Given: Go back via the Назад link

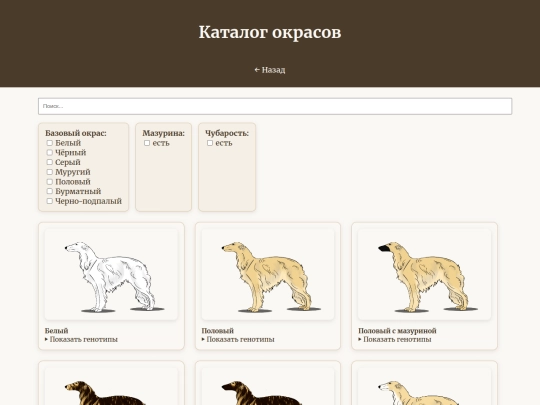Looking at the screenshot, I should tap(270, 70).
